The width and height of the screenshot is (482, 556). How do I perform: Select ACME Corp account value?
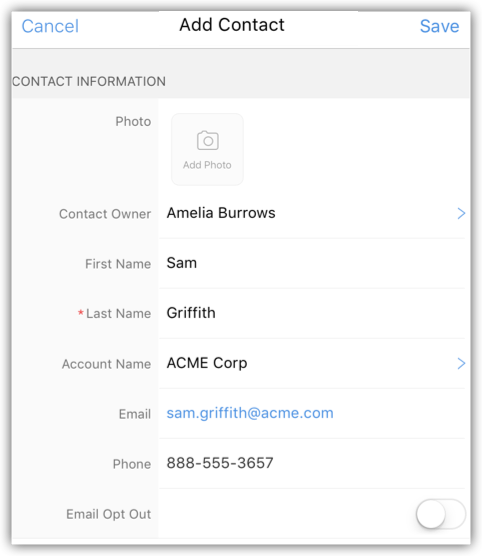[x=207, y=363]
